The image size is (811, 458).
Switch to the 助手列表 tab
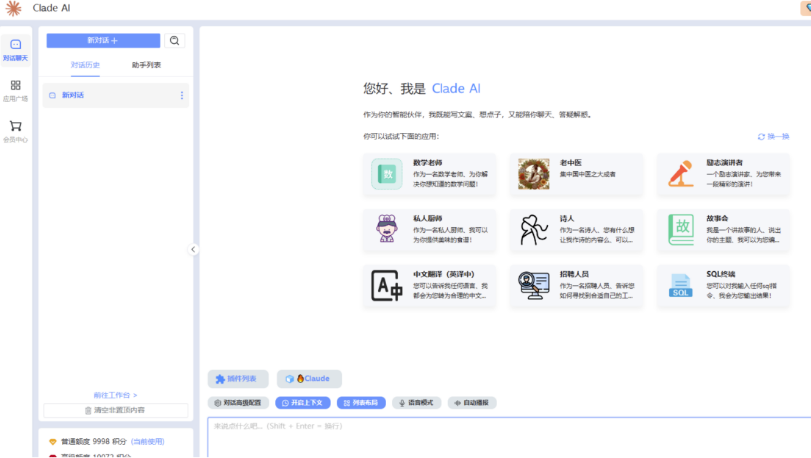pyautogui.click(x=146, y=65)
